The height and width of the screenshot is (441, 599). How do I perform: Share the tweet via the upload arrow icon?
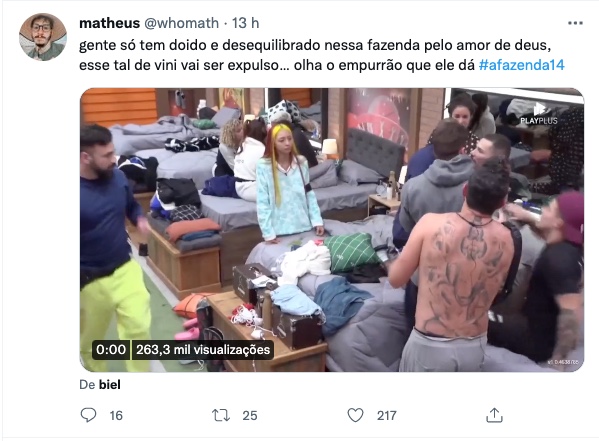[x=494, y=415]
